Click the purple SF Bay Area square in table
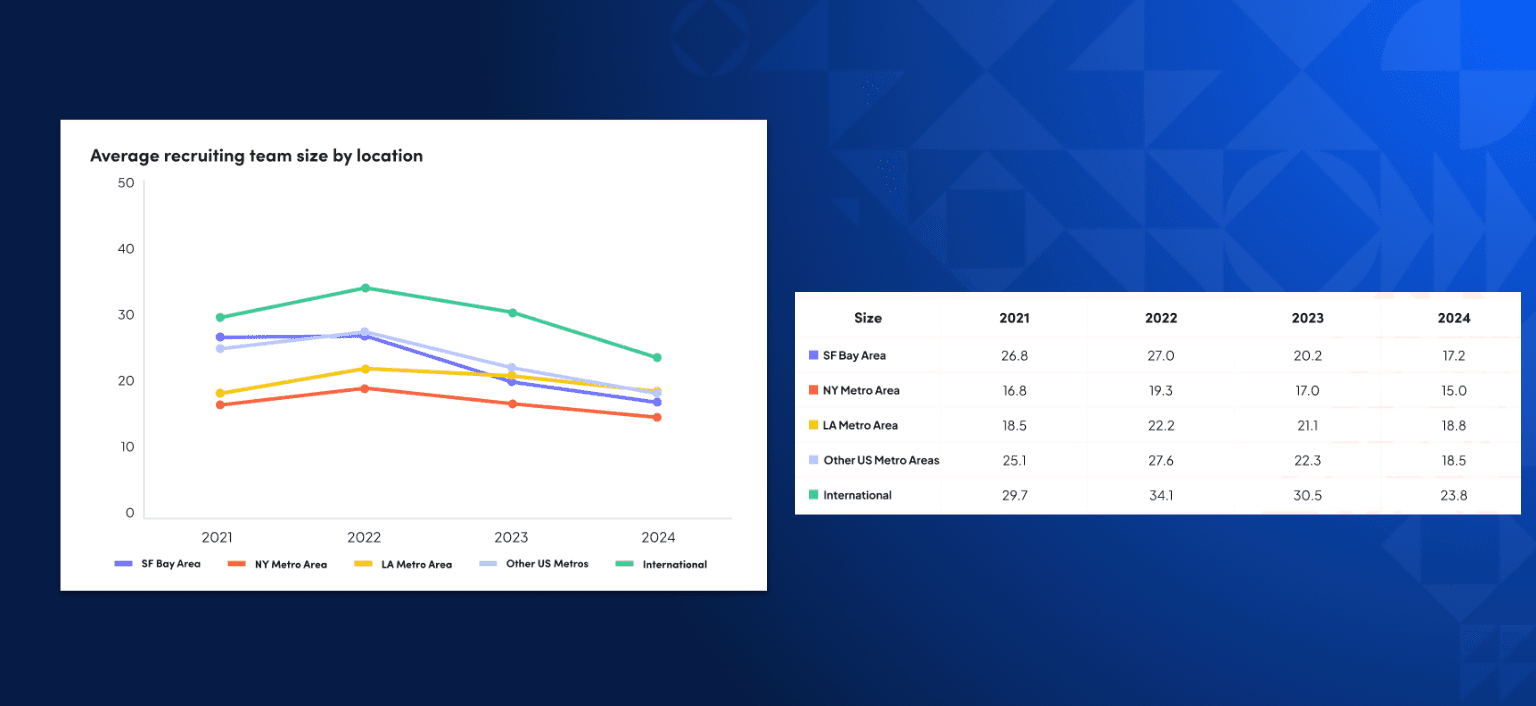 [x=812, y=355]
